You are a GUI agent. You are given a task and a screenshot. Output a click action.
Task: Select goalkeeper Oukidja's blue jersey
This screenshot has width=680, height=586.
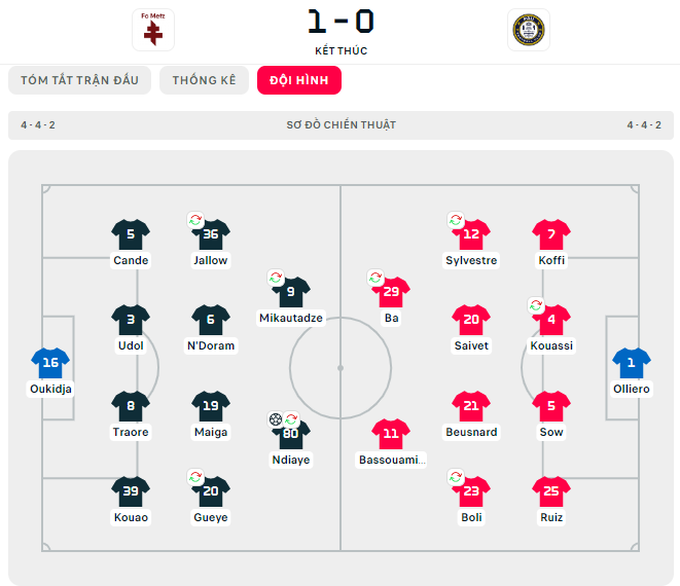[51, 363]
